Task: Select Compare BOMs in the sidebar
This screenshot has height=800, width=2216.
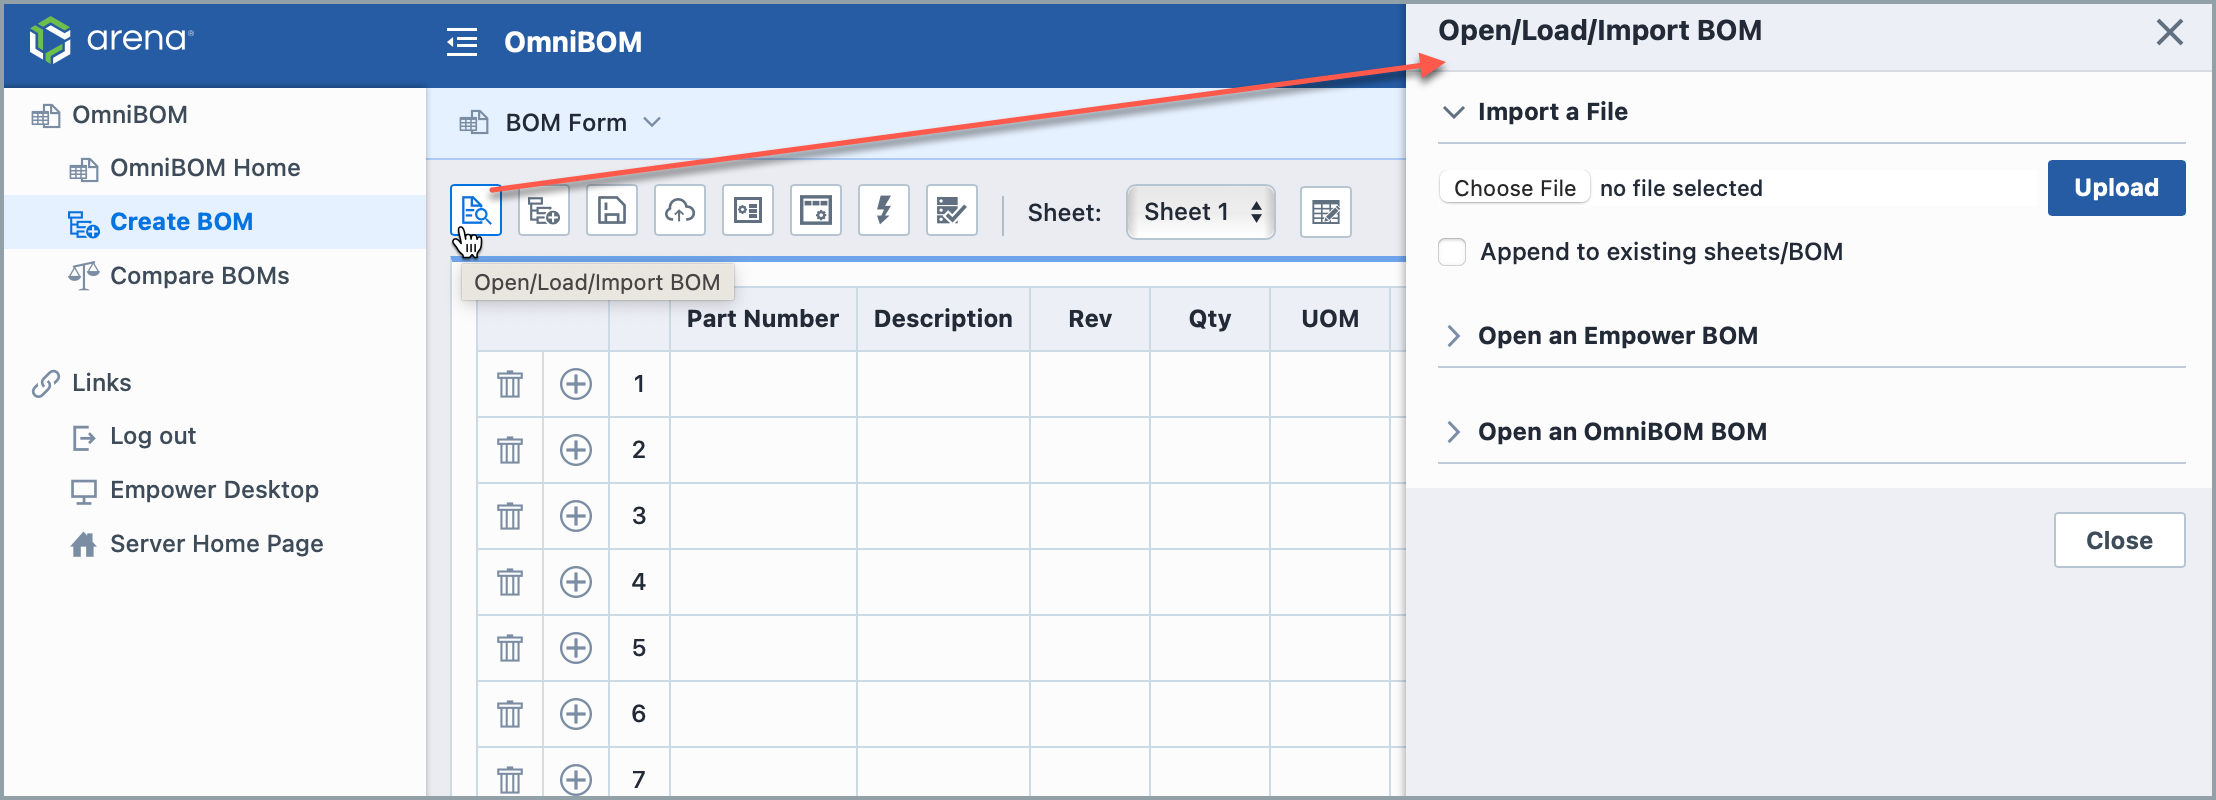Action: click(x=199, y=276)
